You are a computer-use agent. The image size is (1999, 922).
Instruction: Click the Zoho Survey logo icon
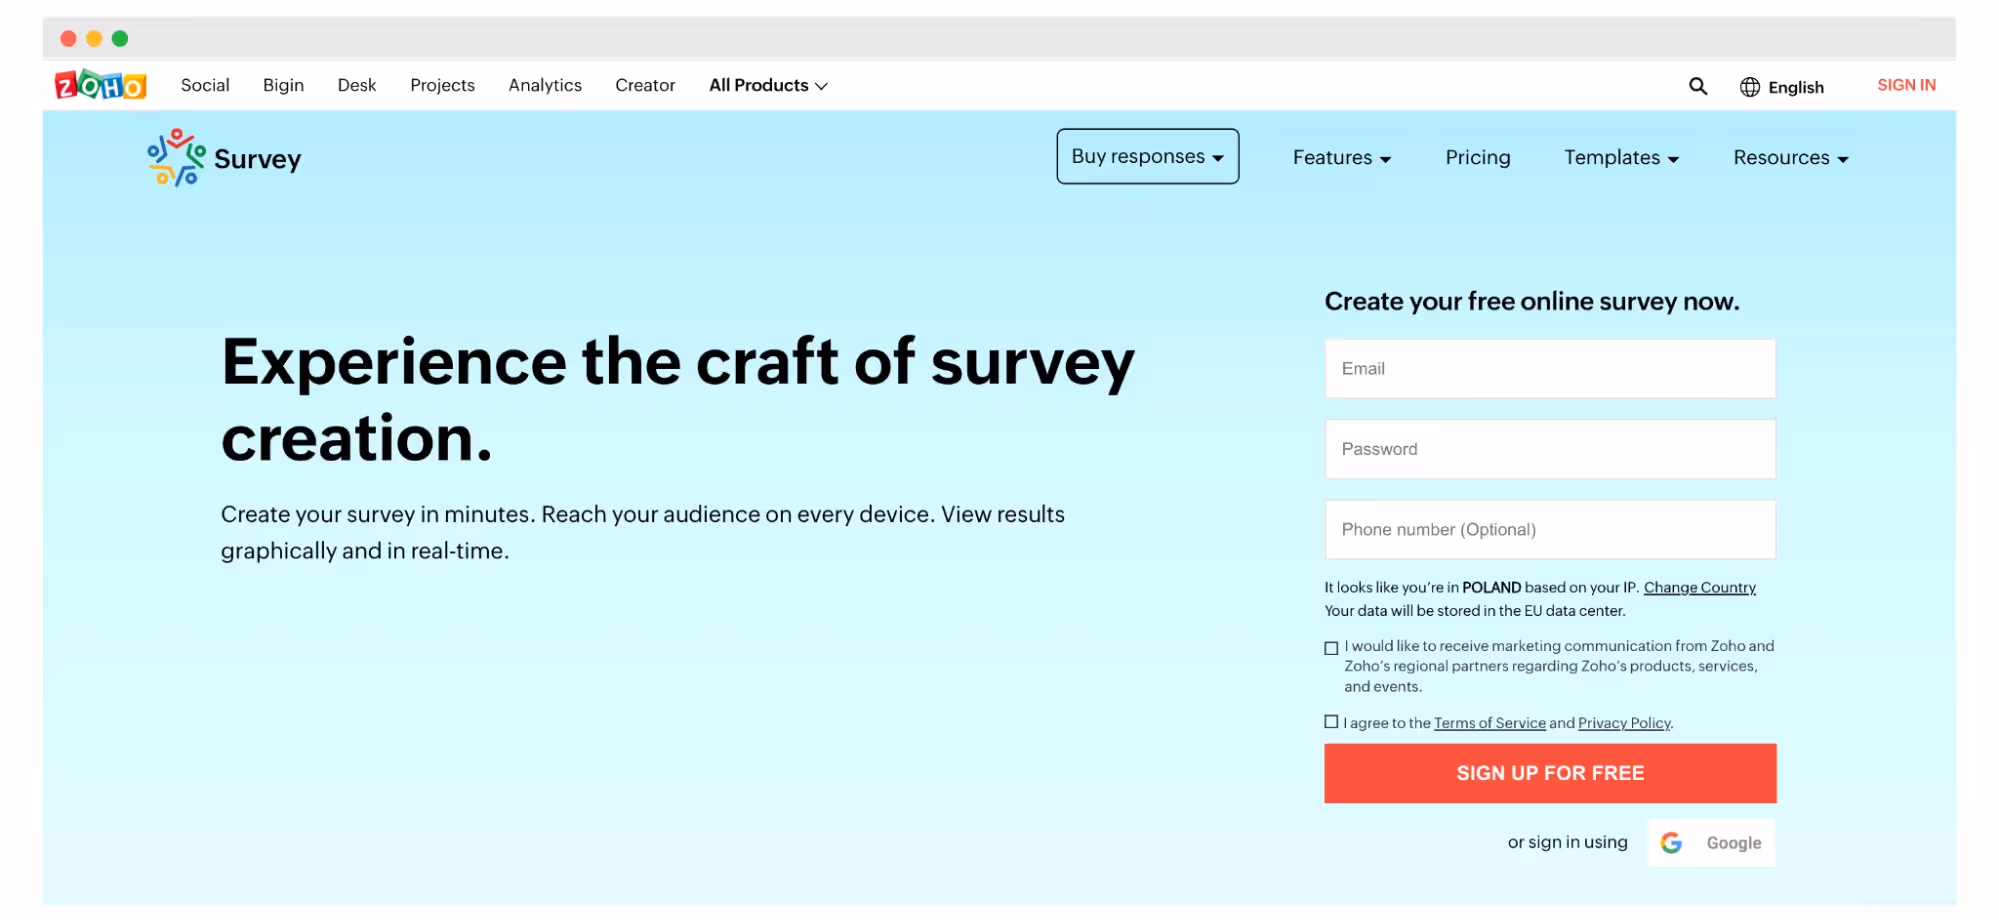(176, 158)
